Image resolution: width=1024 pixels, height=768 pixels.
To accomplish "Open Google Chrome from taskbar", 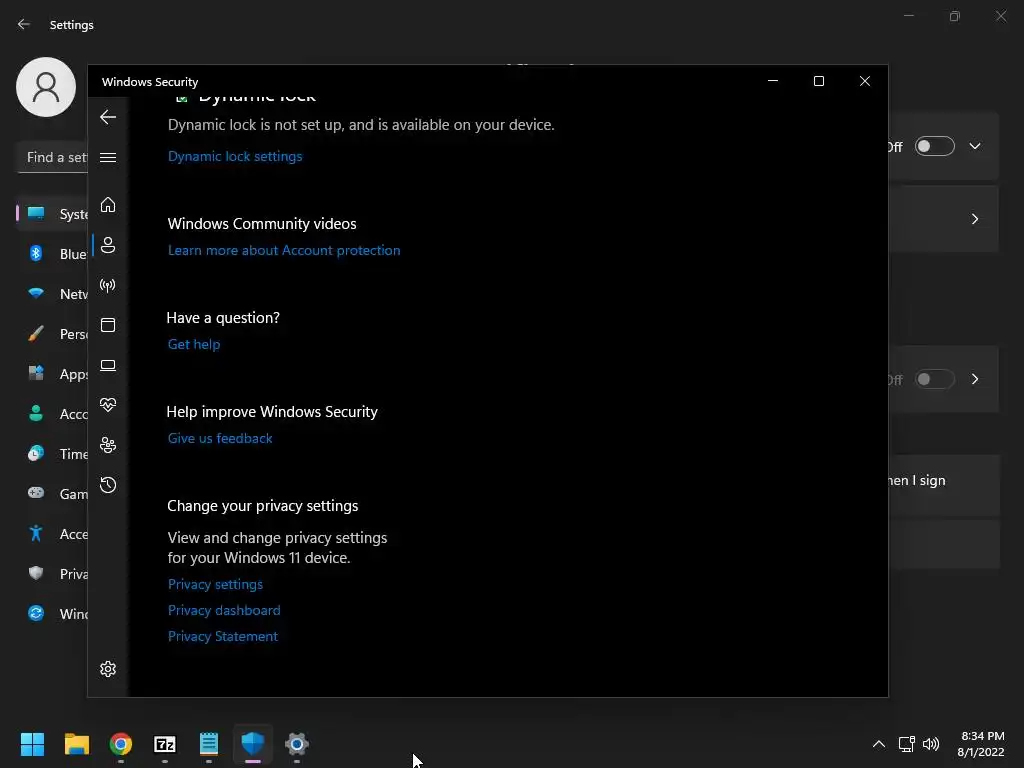I will 121,744.
